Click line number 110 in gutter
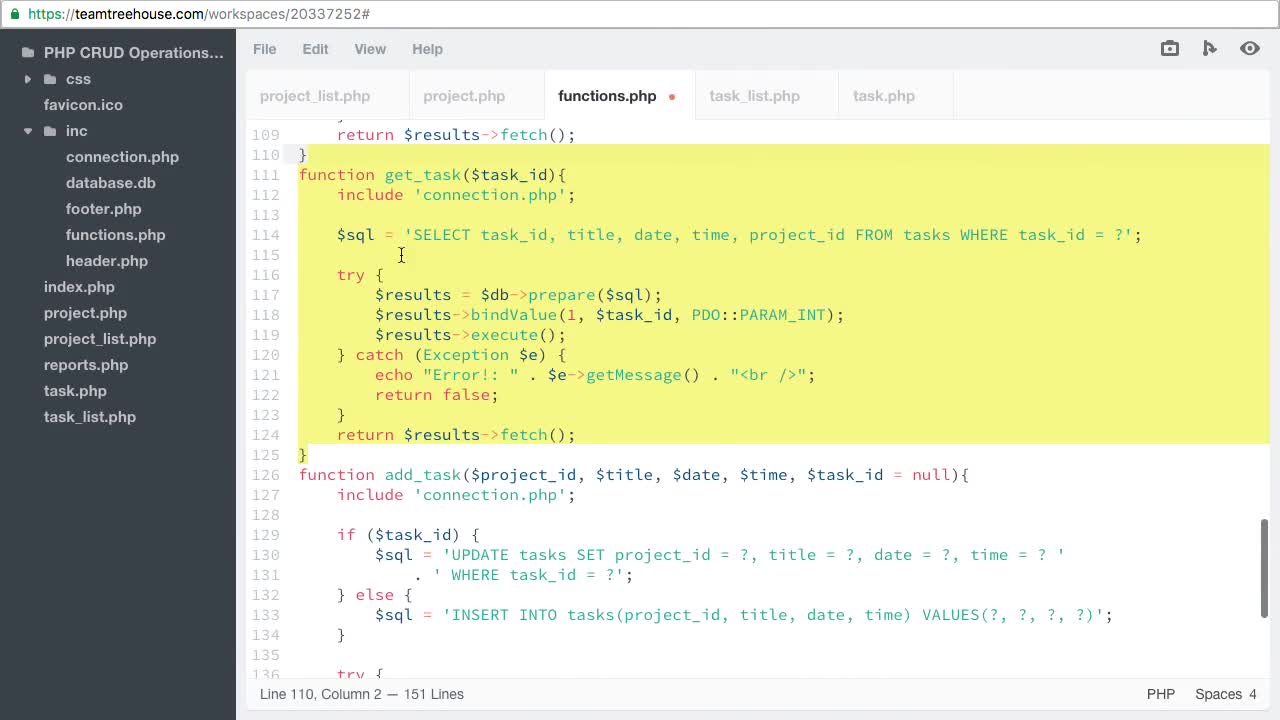This screenshot has height=720, width=1280. pyautogui.click(x=265, y=155)
